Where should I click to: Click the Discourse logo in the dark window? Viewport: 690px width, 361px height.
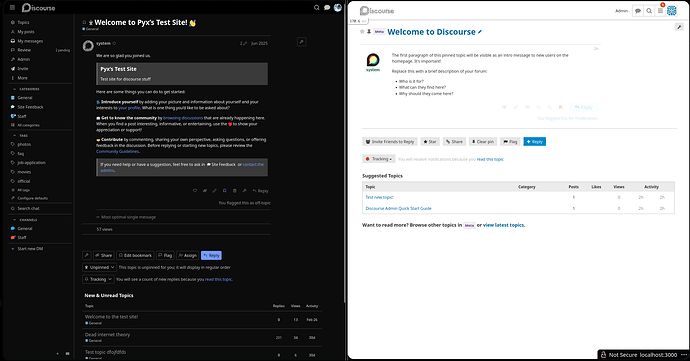[x=39, y=7]
